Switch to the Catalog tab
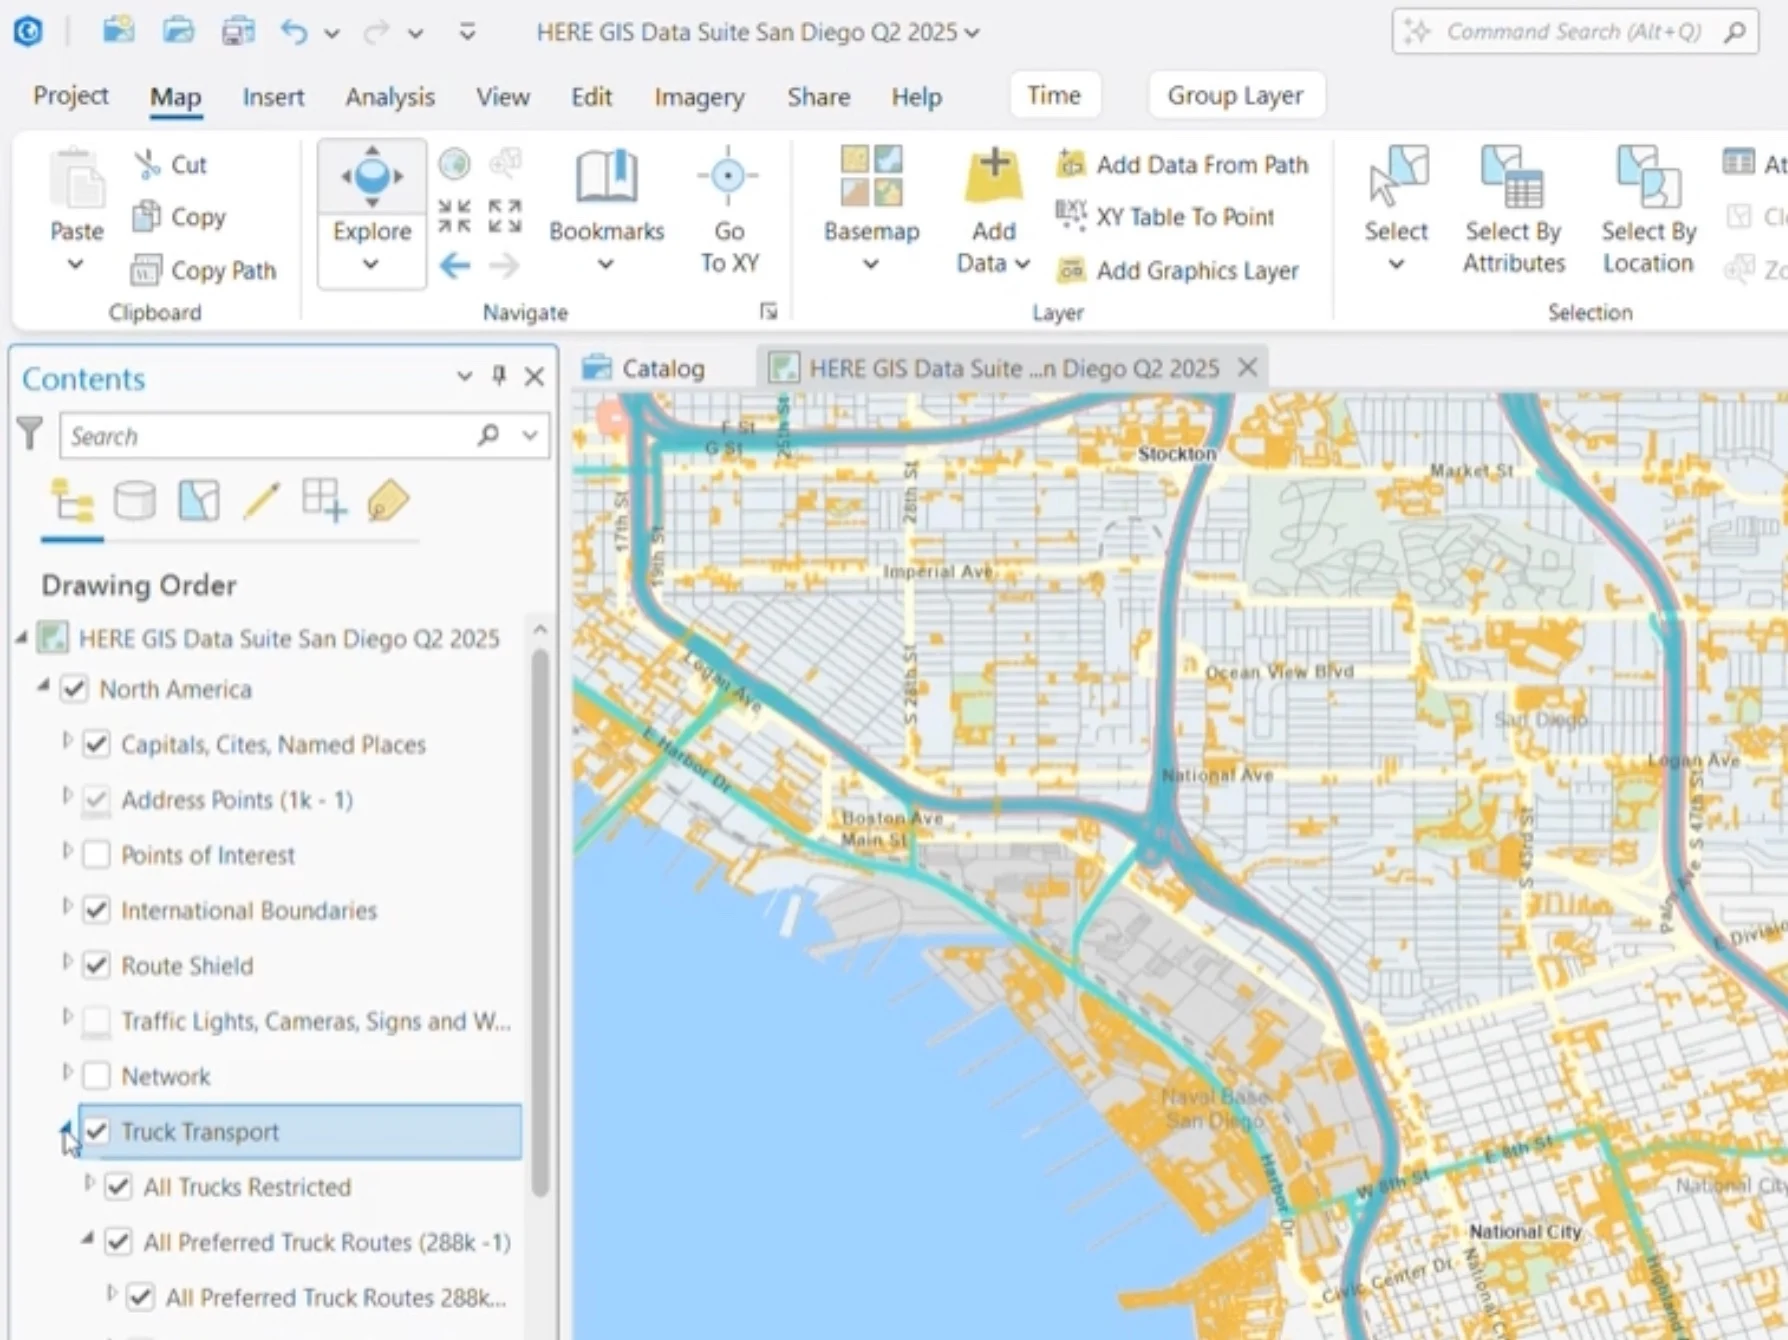1788x1340 pixels. coord(663,367)
